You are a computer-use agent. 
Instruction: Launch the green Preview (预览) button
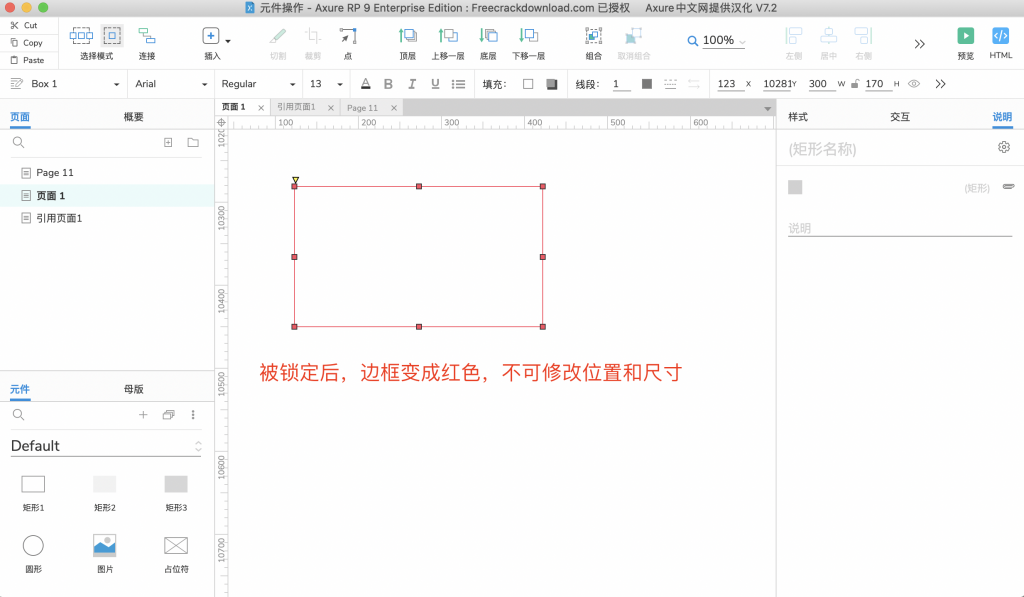coord(965,36)
